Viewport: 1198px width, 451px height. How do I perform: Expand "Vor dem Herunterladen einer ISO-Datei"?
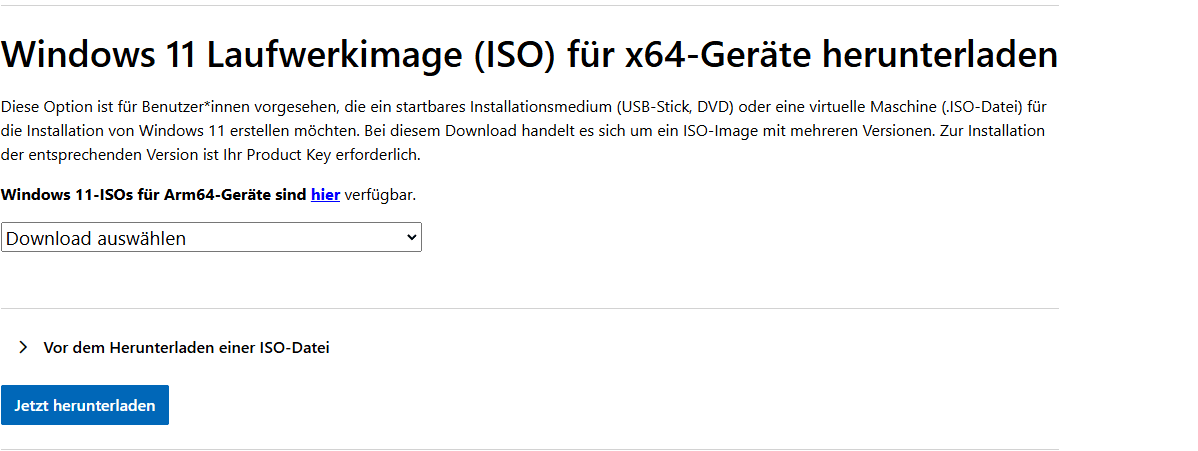point(186,348)
